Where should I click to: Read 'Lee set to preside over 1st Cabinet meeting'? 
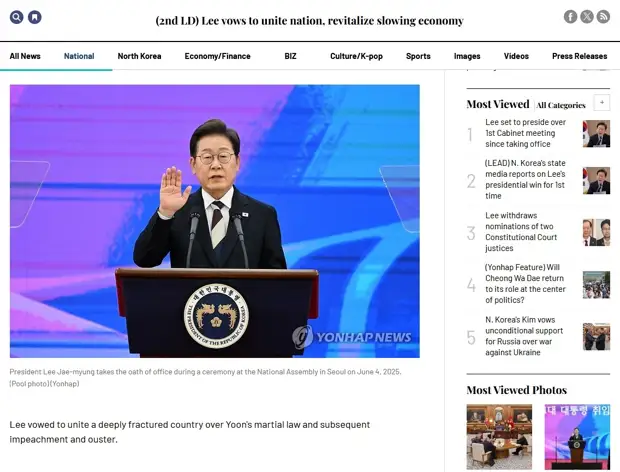525,133
